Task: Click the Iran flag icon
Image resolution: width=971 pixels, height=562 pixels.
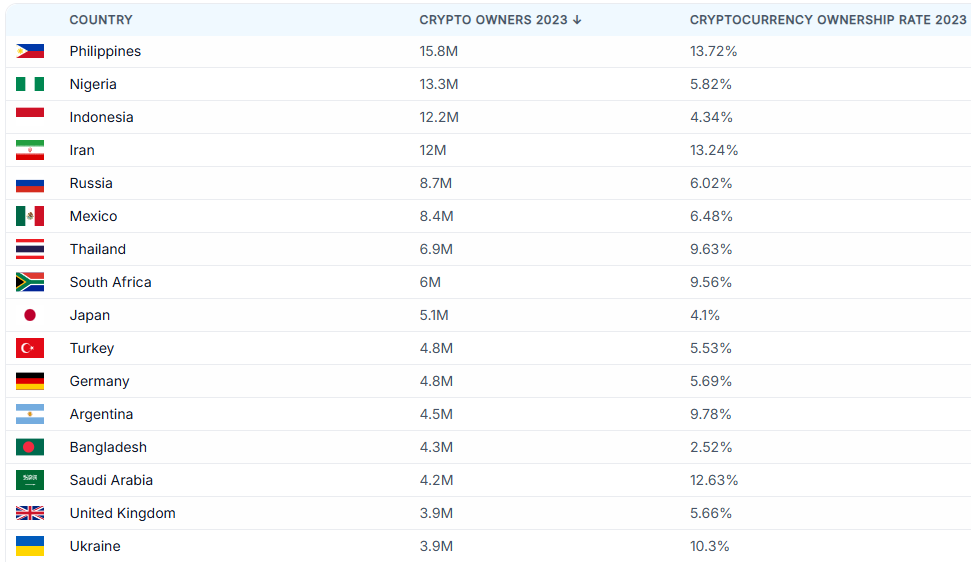Action: [x=30, y=150]
